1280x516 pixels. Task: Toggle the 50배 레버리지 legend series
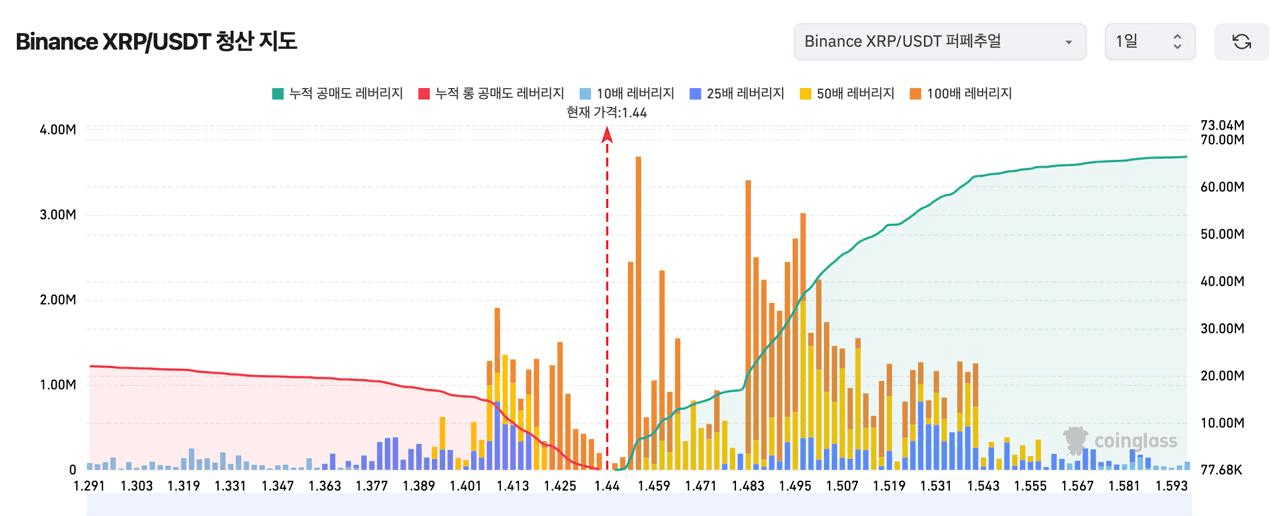pos(847,93)
